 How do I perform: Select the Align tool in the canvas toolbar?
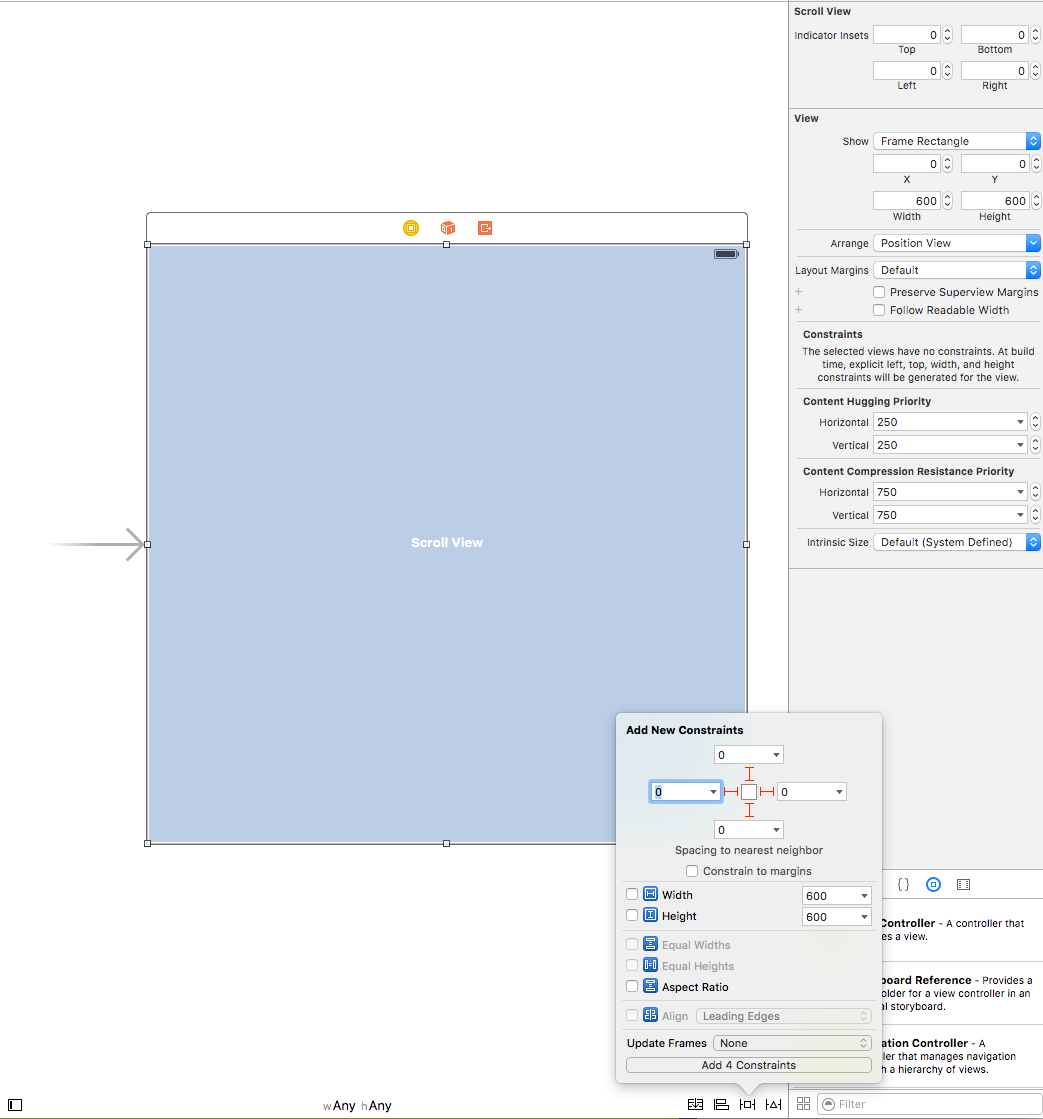721,1104
